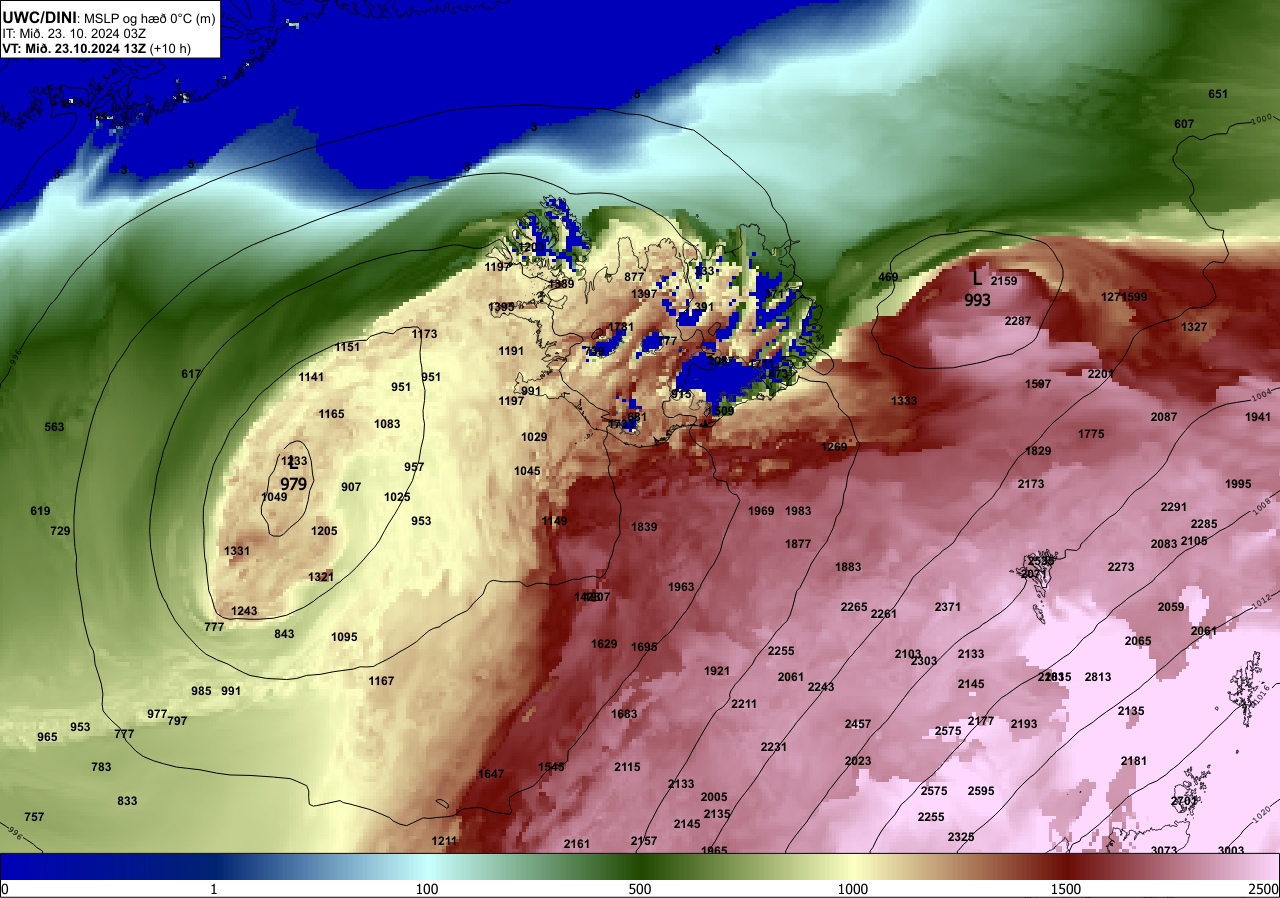Image resolution: width=1280 pixels, height=898 pixels.
Task: Select the IT: Mið. 23. 10. 2024 03Z line
Action: pyautogui.click(x=75, y=33)
